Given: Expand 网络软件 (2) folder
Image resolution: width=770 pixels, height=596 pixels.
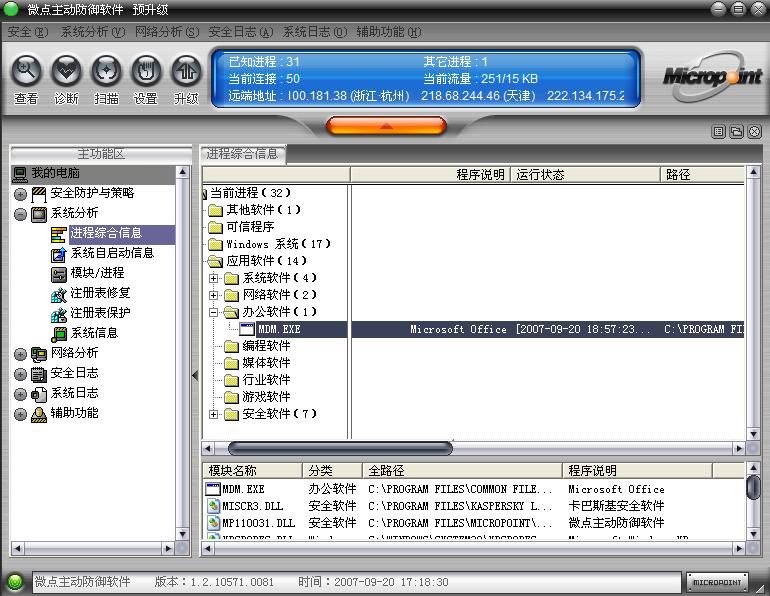Looking at the screenshot, I should (213, 295).
